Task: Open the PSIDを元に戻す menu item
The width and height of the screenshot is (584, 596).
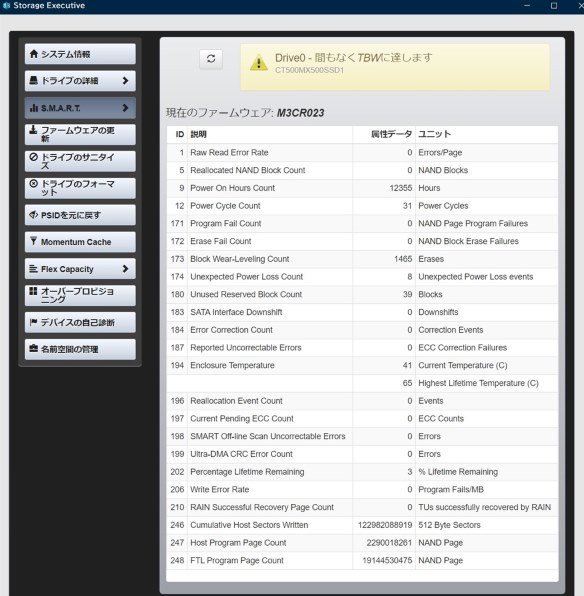Action: pyautogui.click(x=80, y=215)
